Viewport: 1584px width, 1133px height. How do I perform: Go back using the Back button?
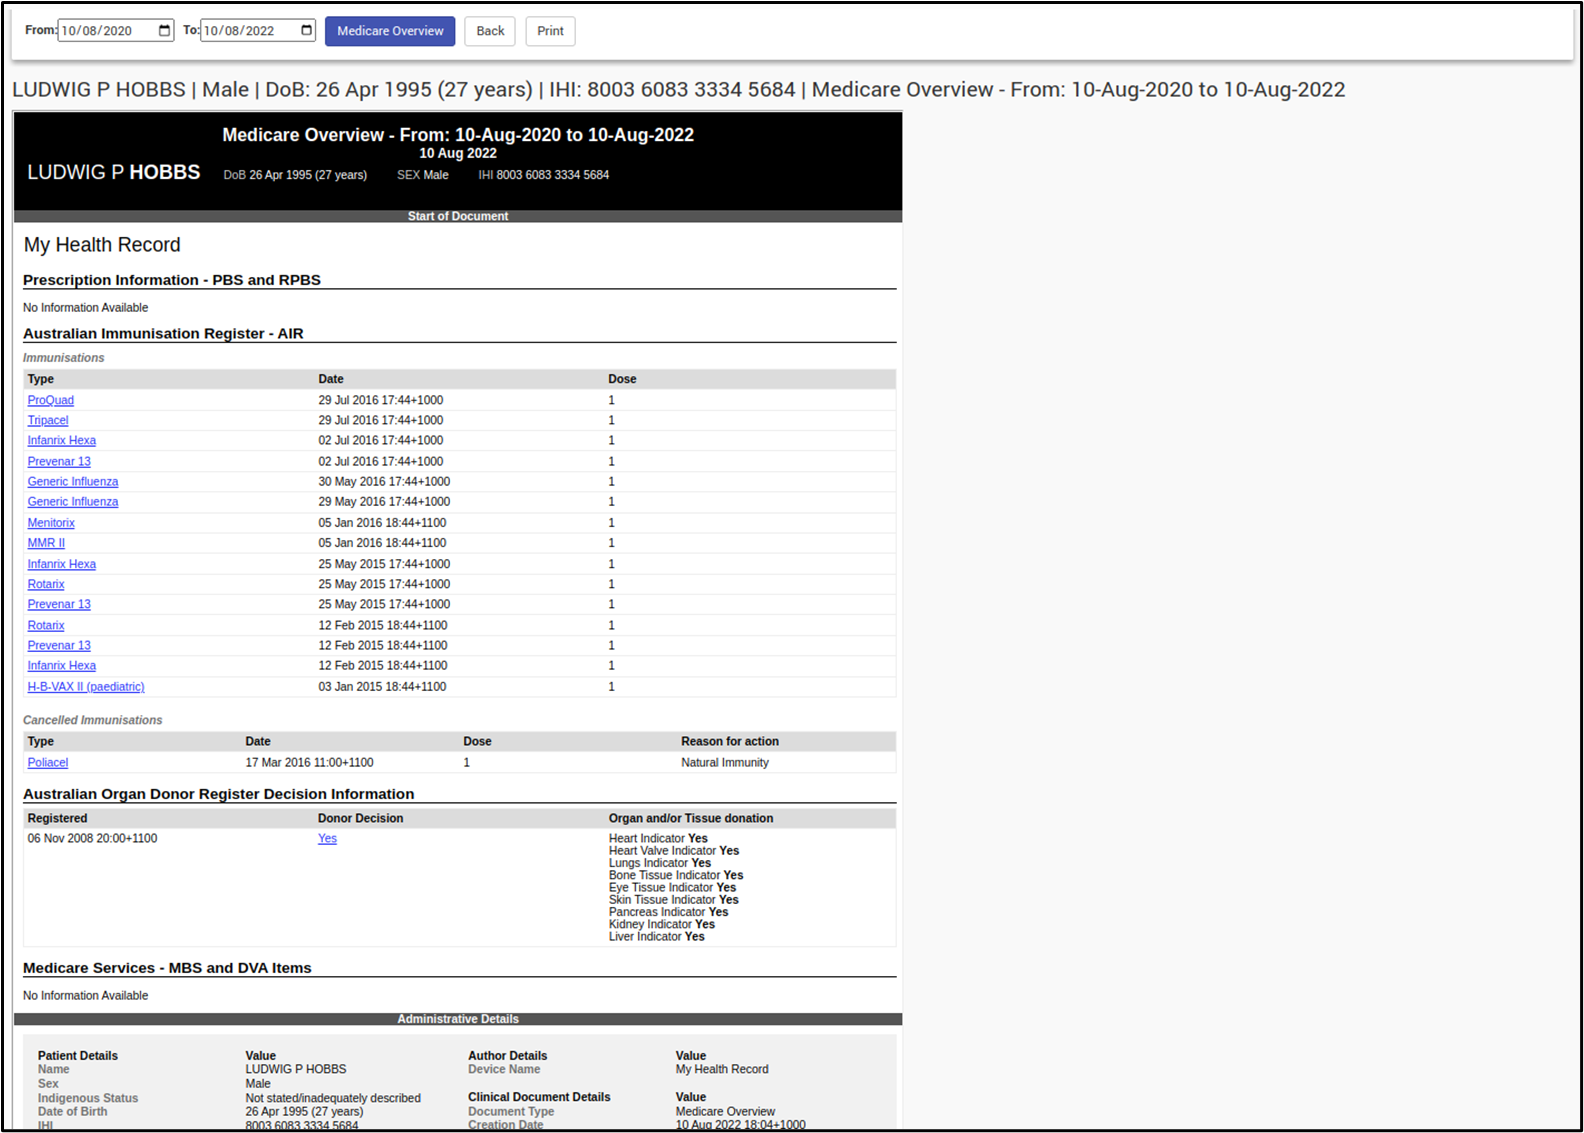point(490,31)
